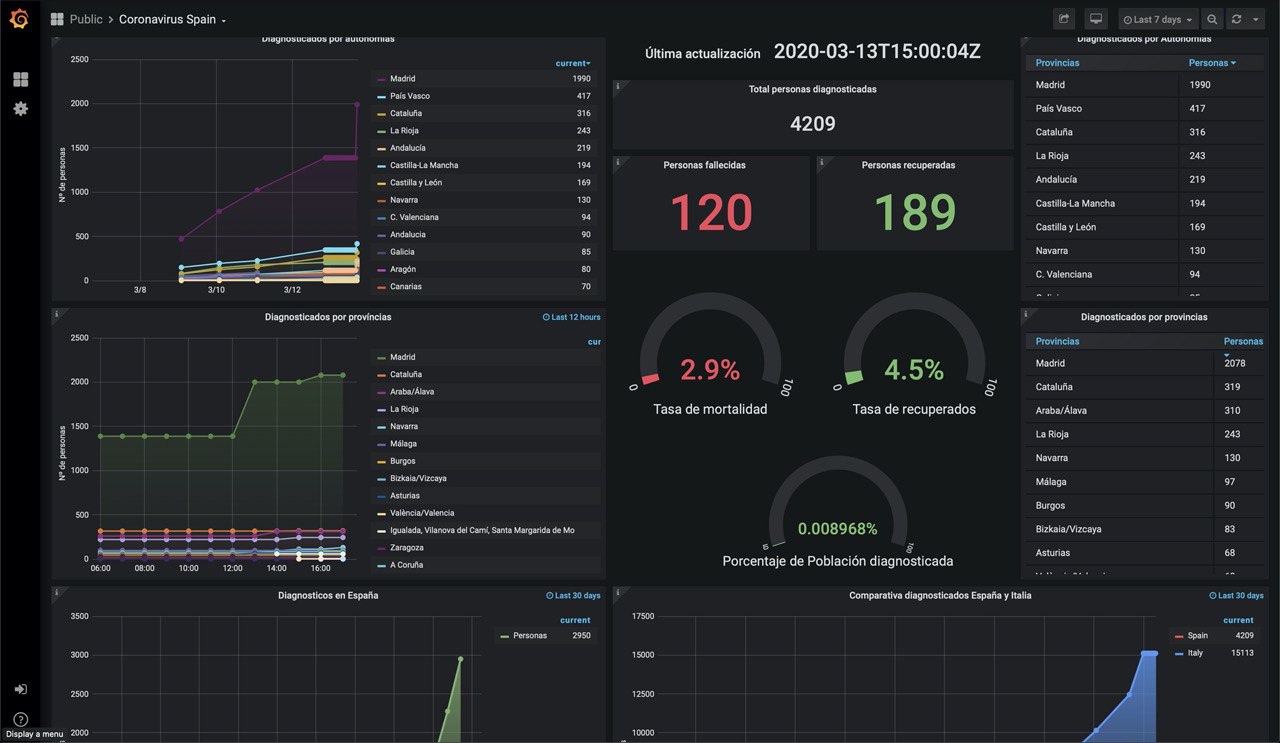Open the Personas fallecidas panel title menu
1280x743 pixels.
click(x=704, y=165)
